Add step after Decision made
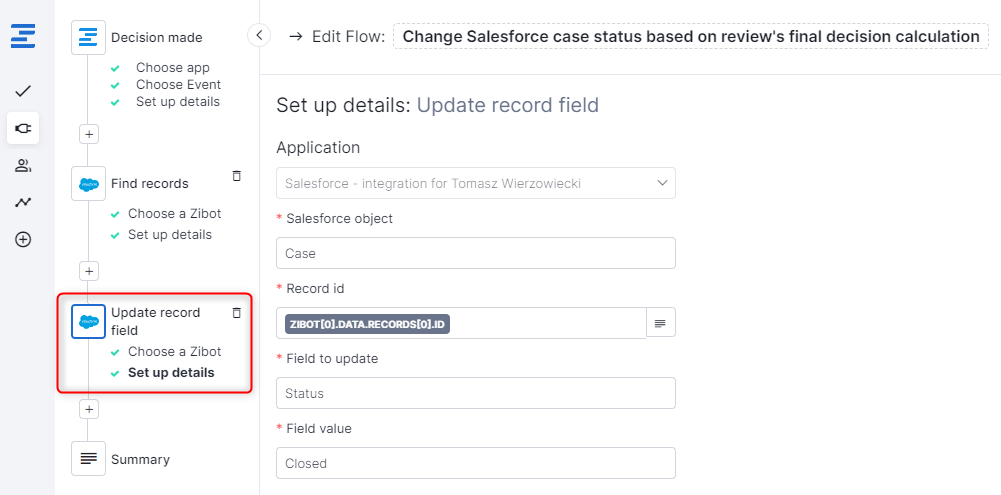Screen dimensions: 1001x495 tap(89, 133)
